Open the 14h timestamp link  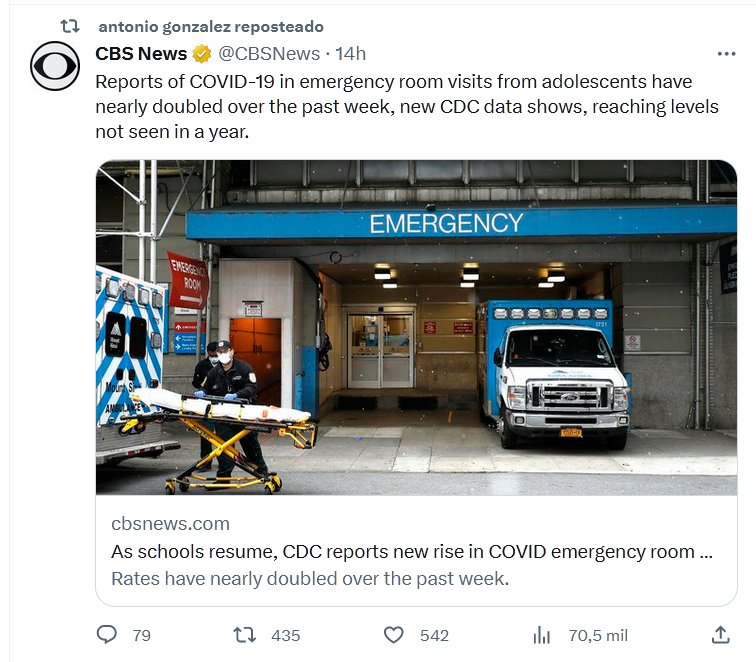tap(351, 54)
